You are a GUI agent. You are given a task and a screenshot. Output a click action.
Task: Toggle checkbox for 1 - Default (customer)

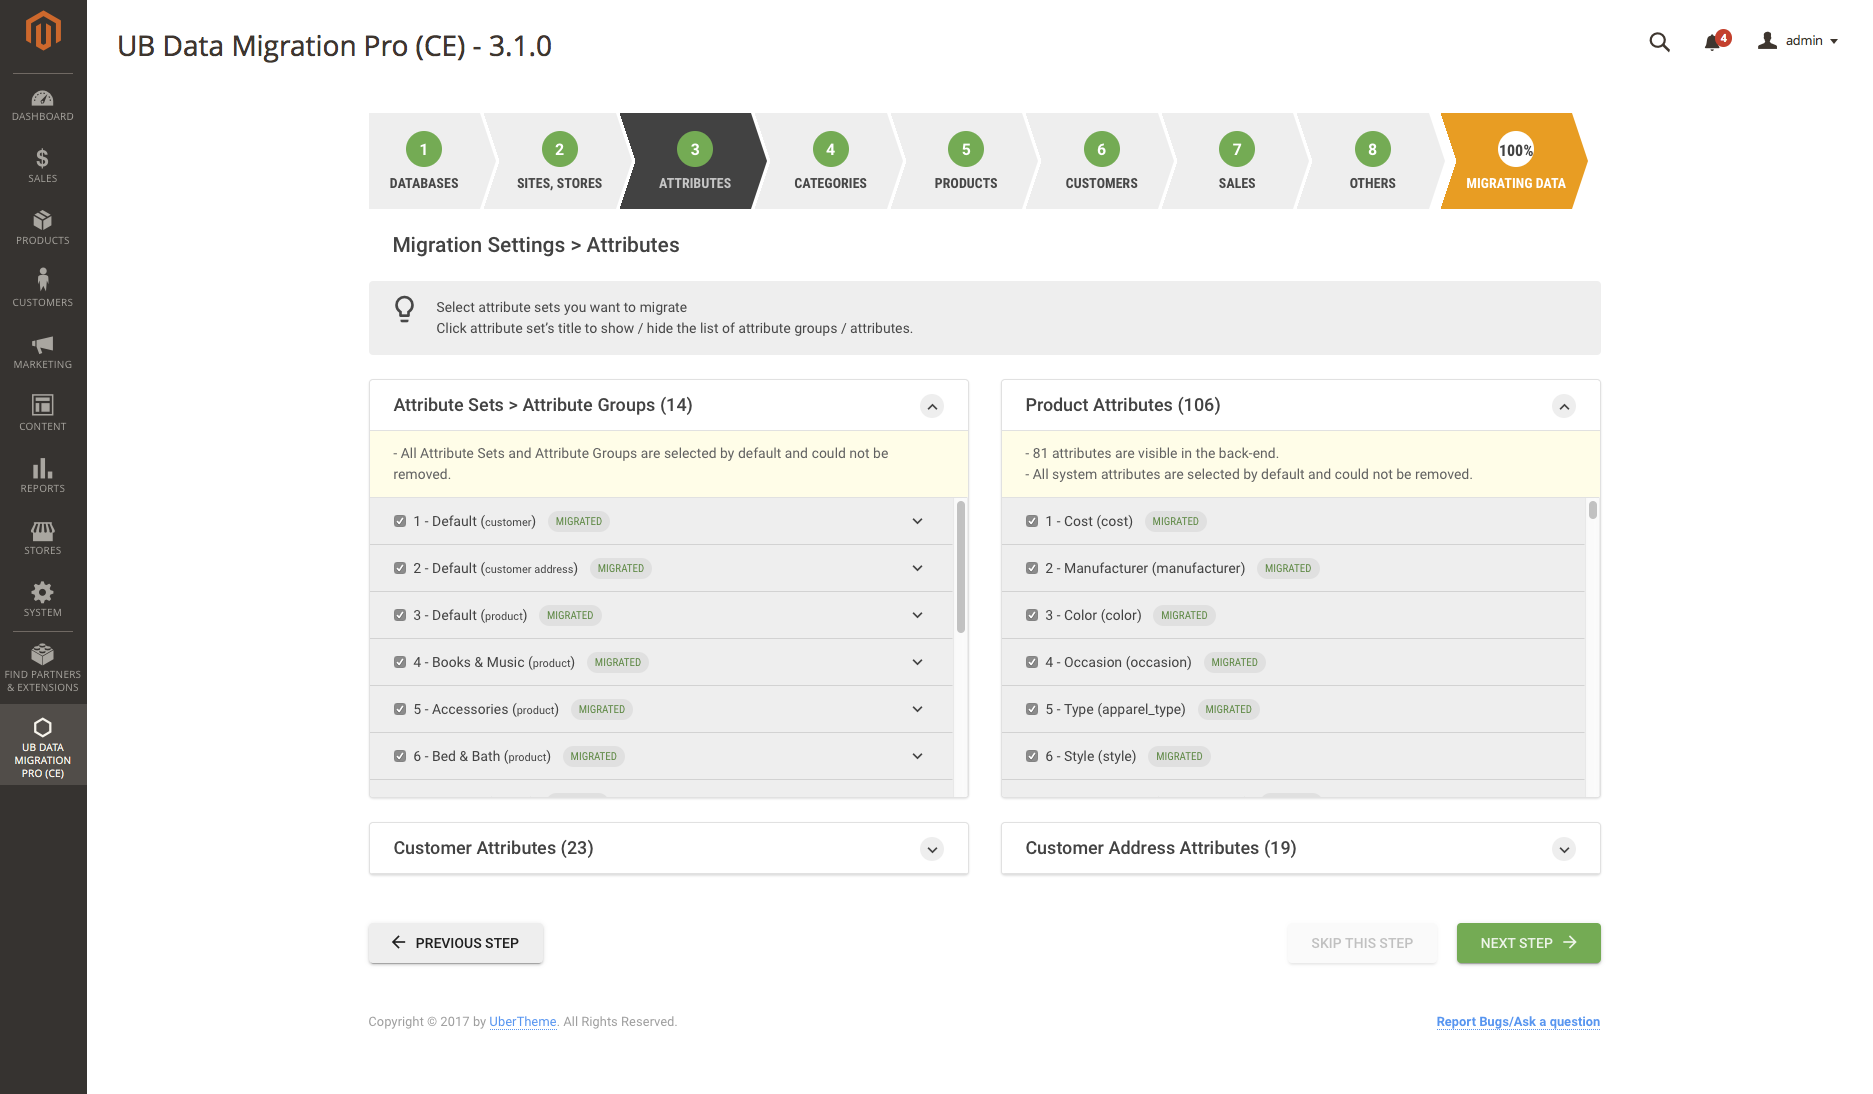[400, 521]
